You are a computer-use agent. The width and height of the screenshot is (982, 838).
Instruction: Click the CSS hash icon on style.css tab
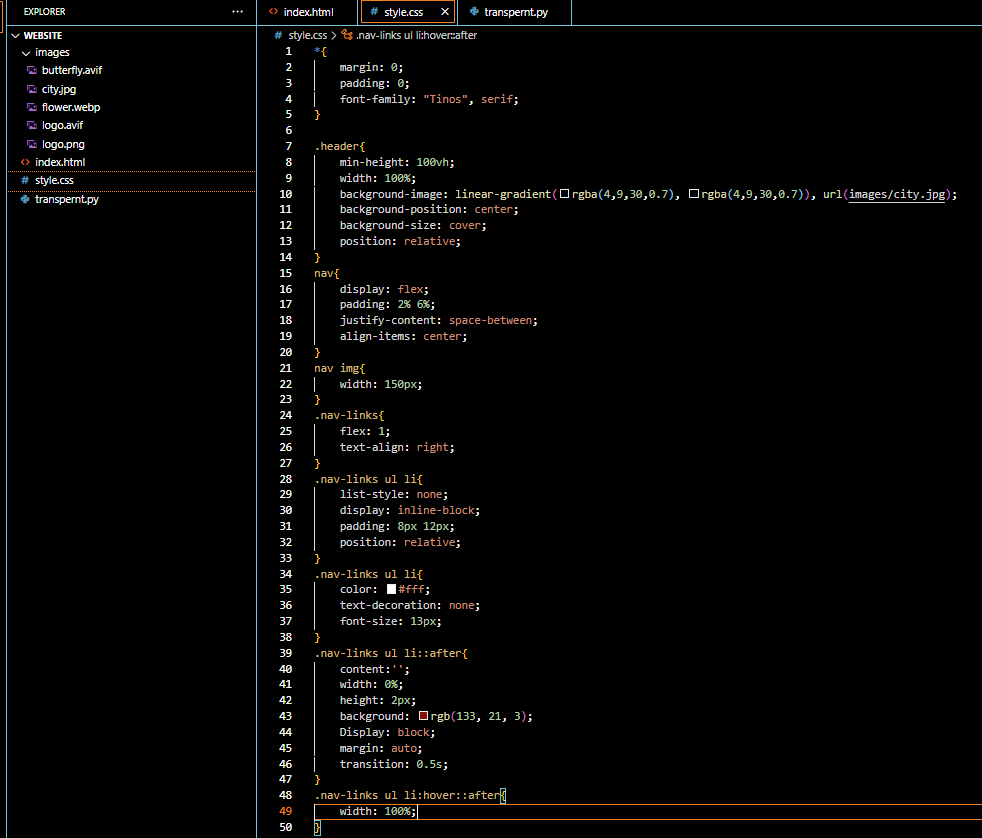click(374, 13)
